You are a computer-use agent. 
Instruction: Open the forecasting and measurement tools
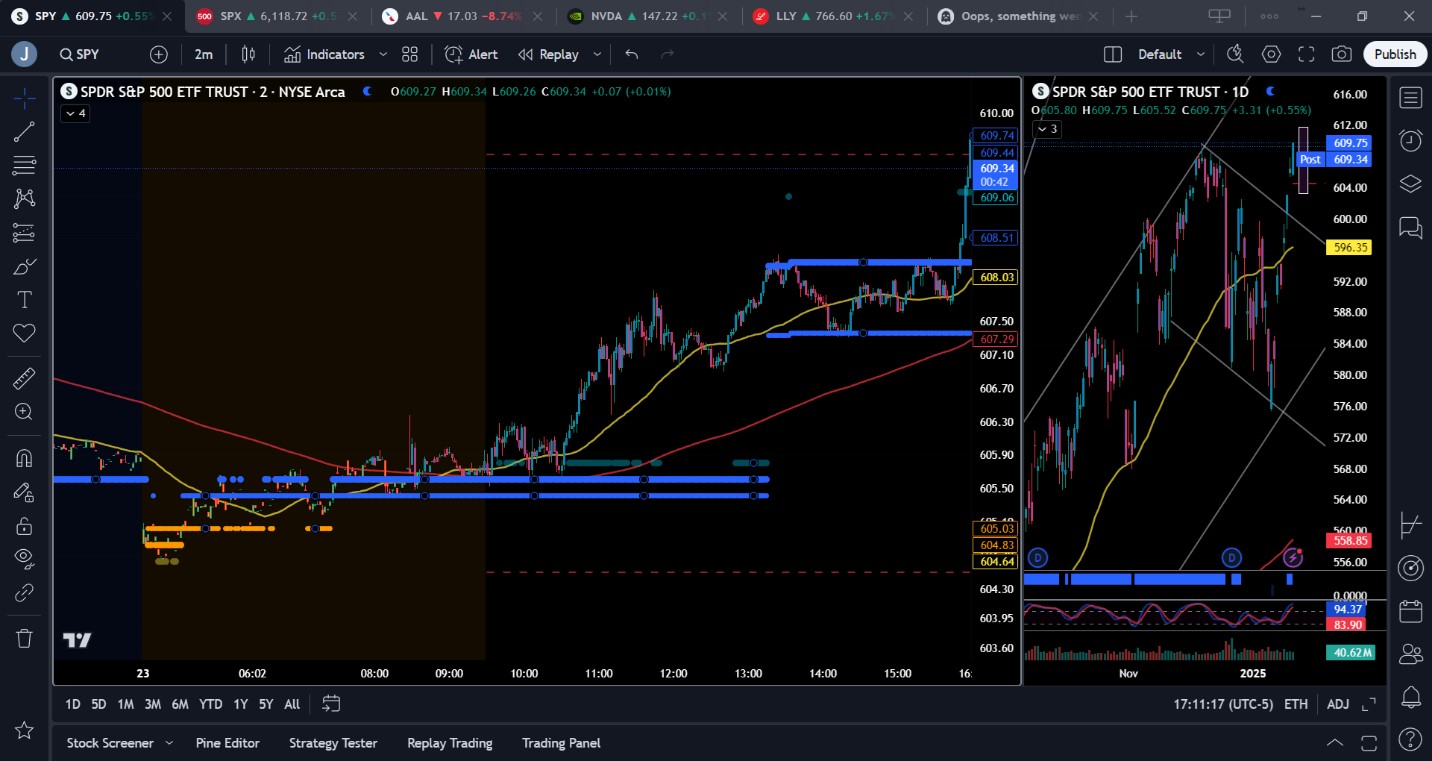click(25, 233)
